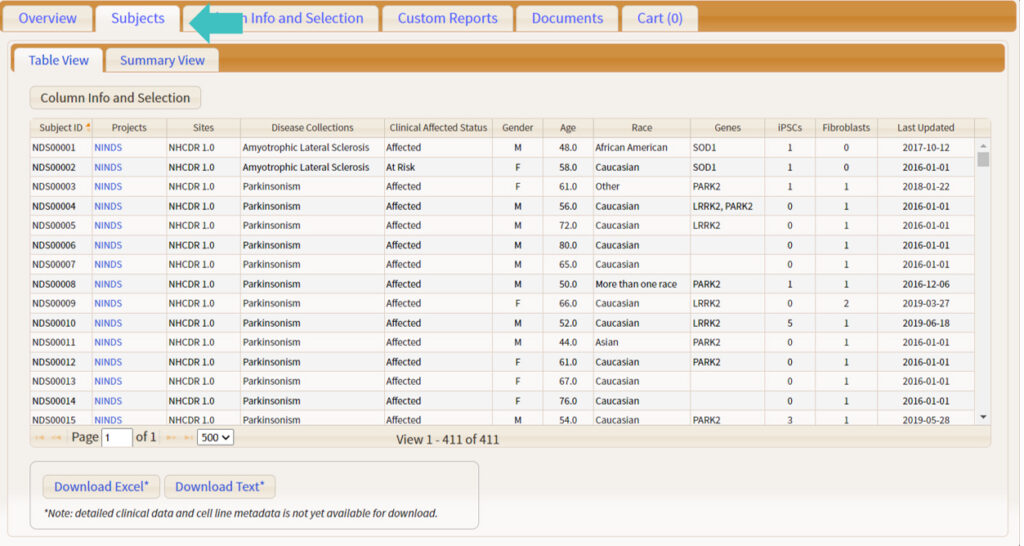
Task: Switch to Summary View tab
Action: pos(162,60)
